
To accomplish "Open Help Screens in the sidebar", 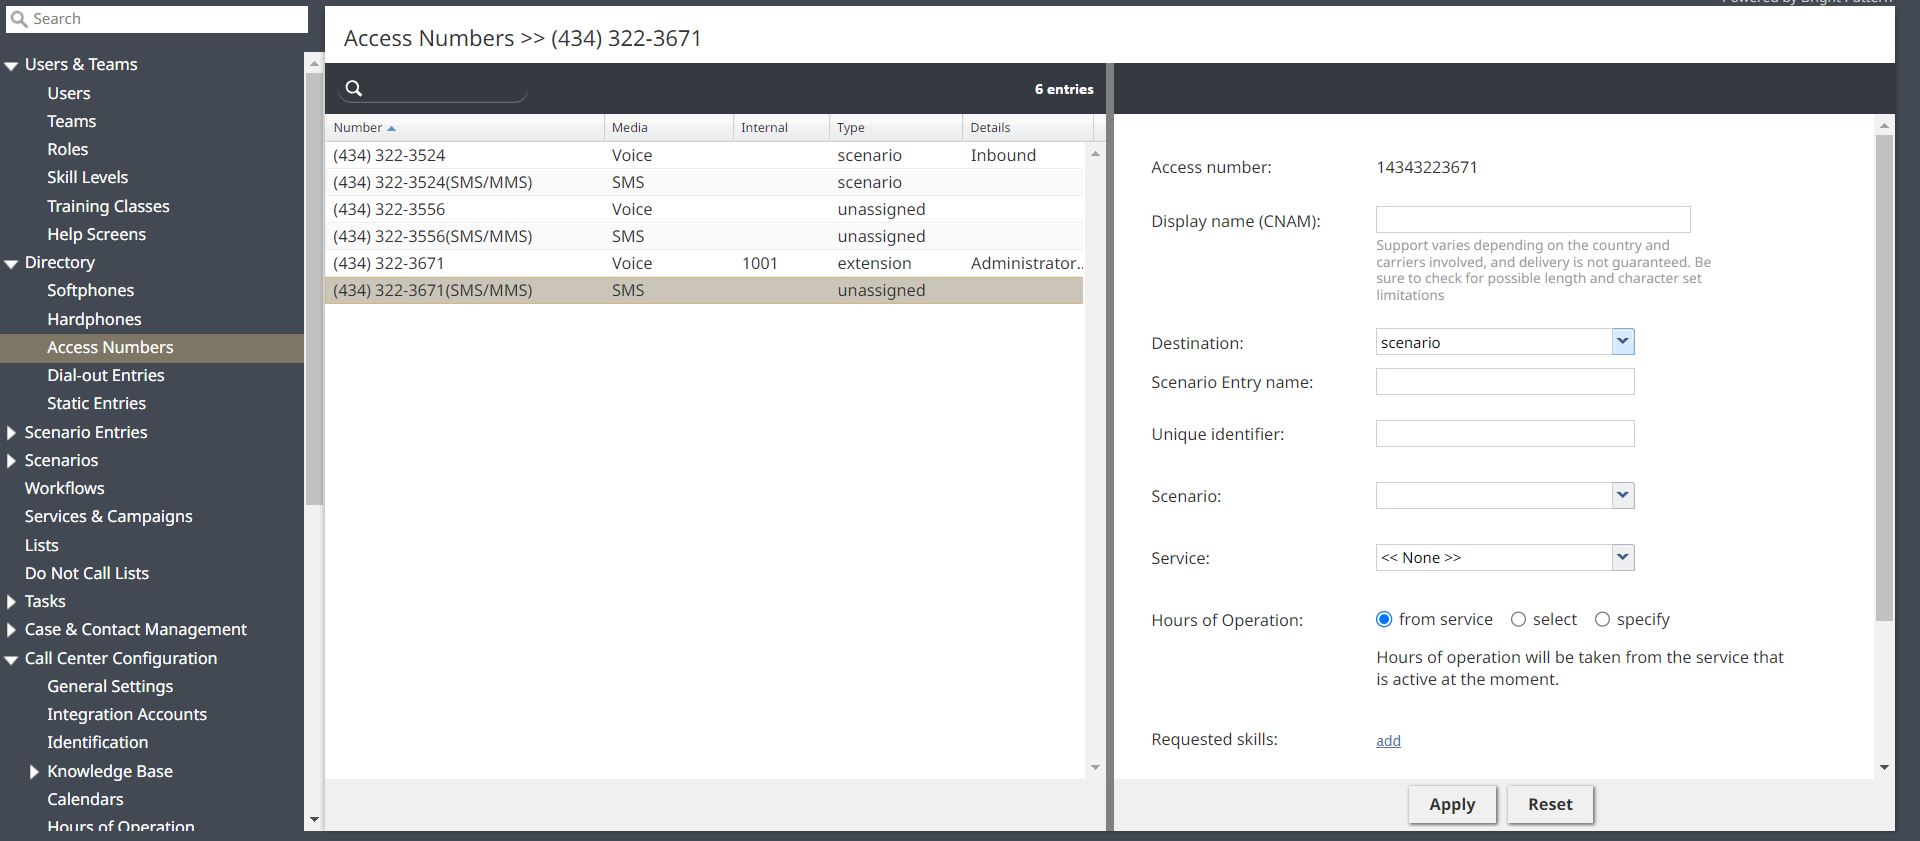I will (96, 234).
